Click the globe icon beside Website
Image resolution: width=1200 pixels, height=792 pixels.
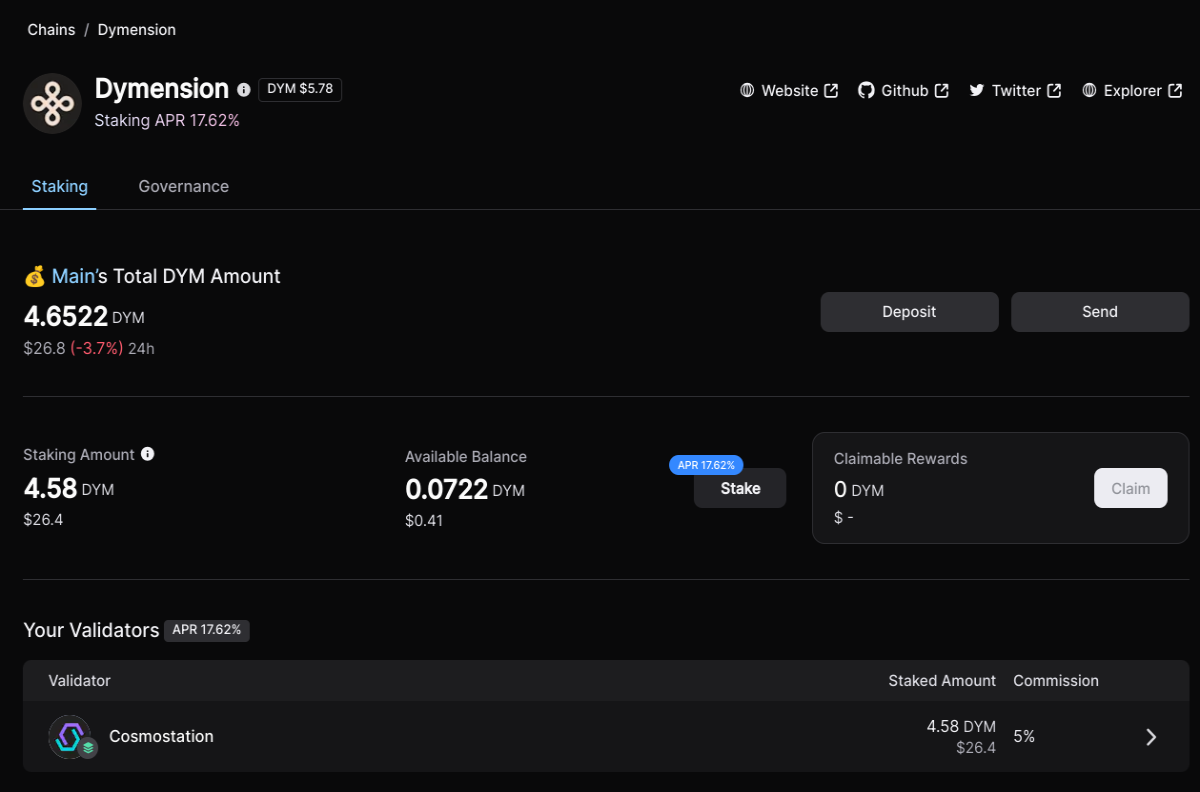747,90
